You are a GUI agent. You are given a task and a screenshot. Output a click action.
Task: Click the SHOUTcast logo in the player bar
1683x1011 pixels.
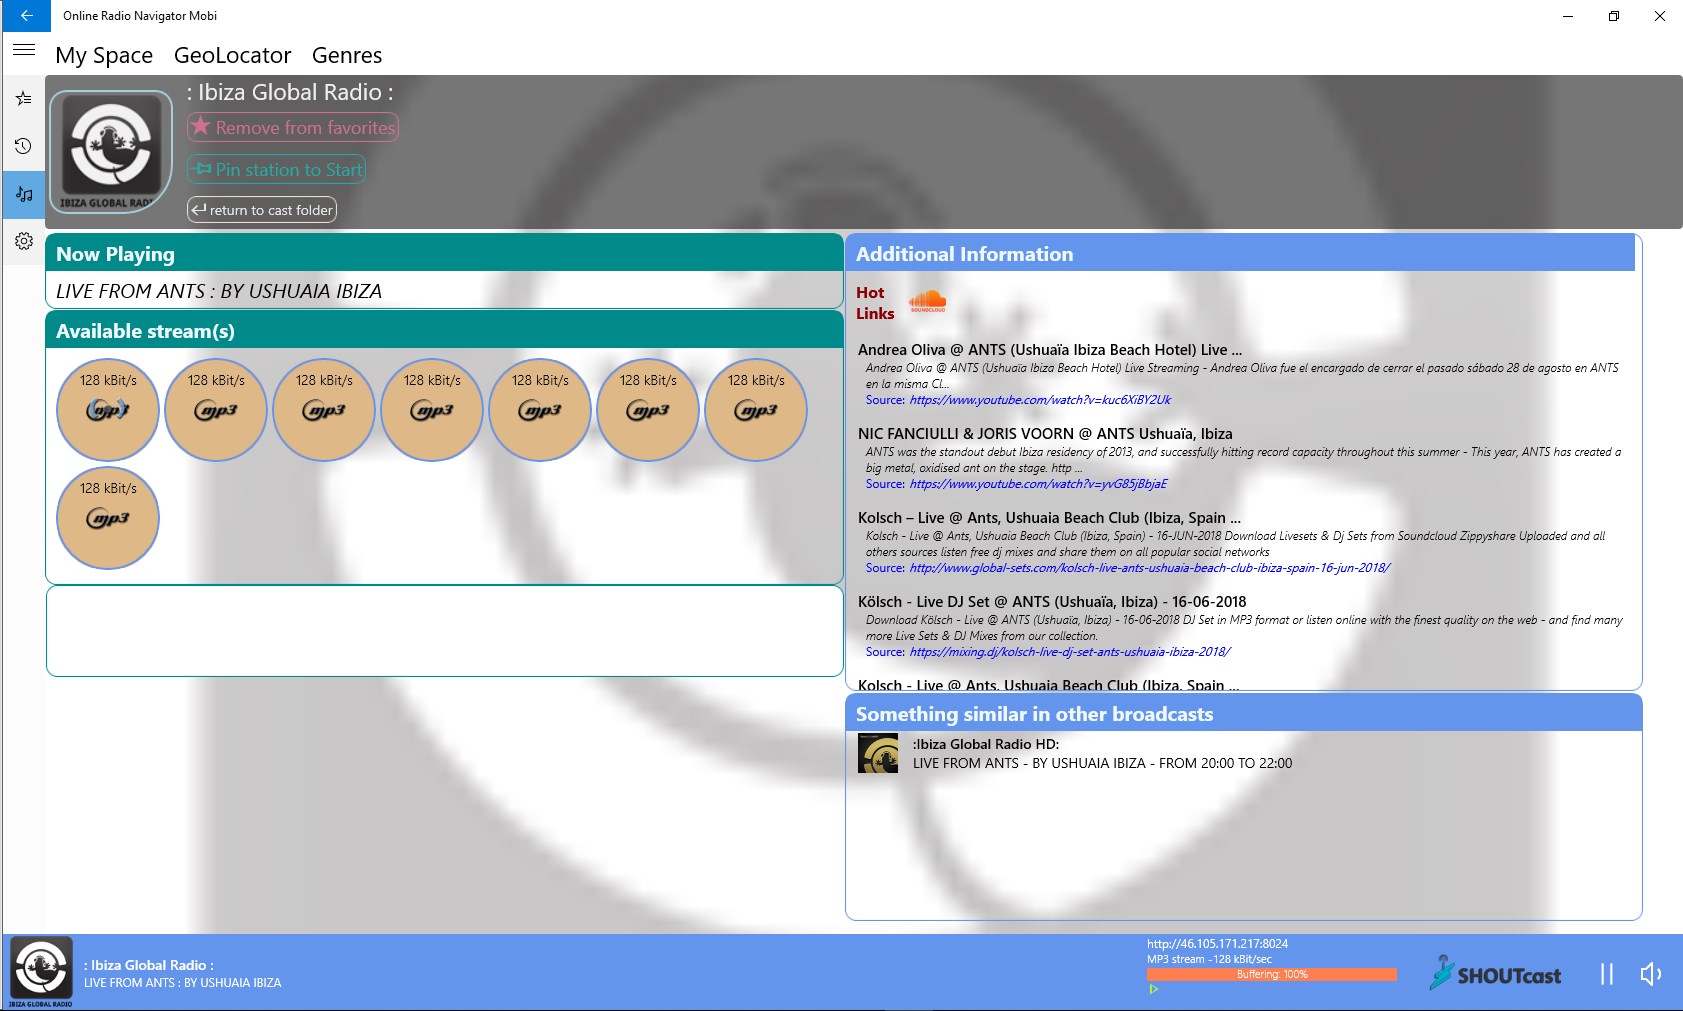click(x=1495, y=973)
